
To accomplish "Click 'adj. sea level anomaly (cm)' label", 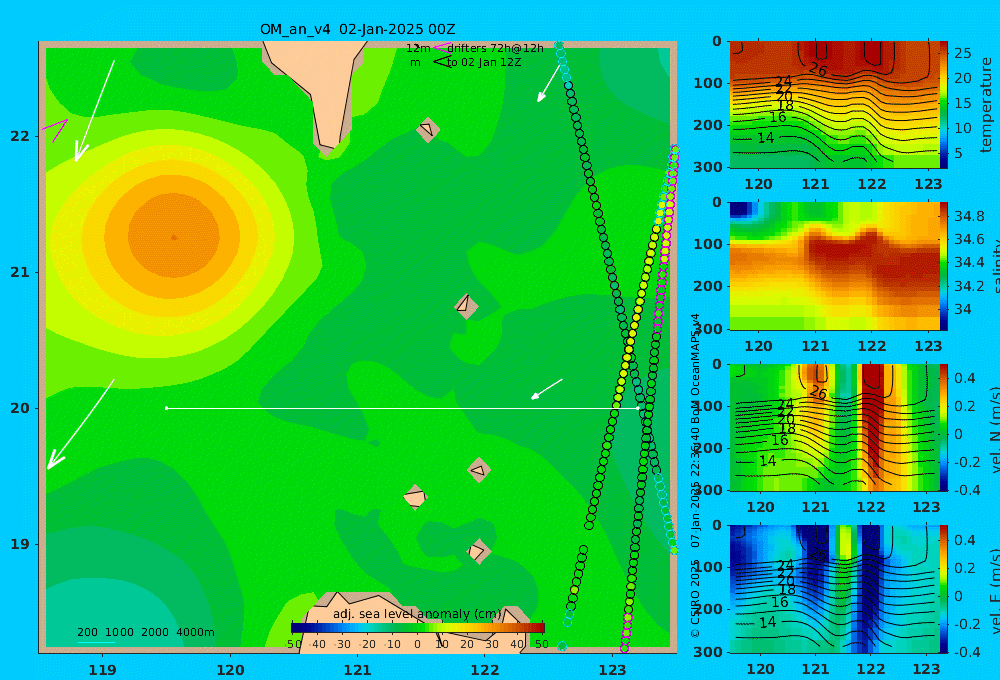I will click(x=417, y=614).
